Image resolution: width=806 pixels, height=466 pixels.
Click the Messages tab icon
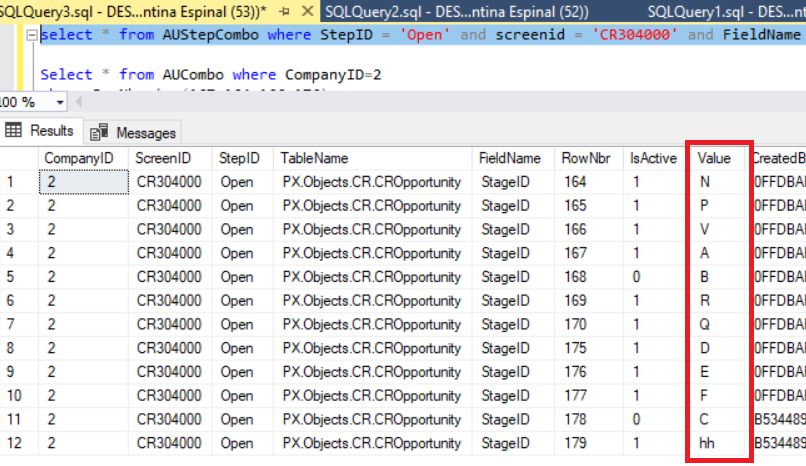[99, 132]
